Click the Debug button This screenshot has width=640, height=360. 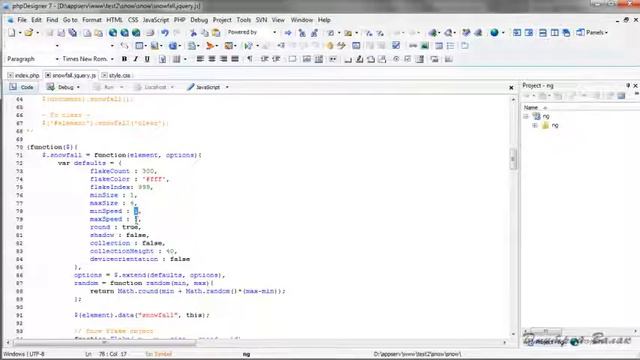60,87
